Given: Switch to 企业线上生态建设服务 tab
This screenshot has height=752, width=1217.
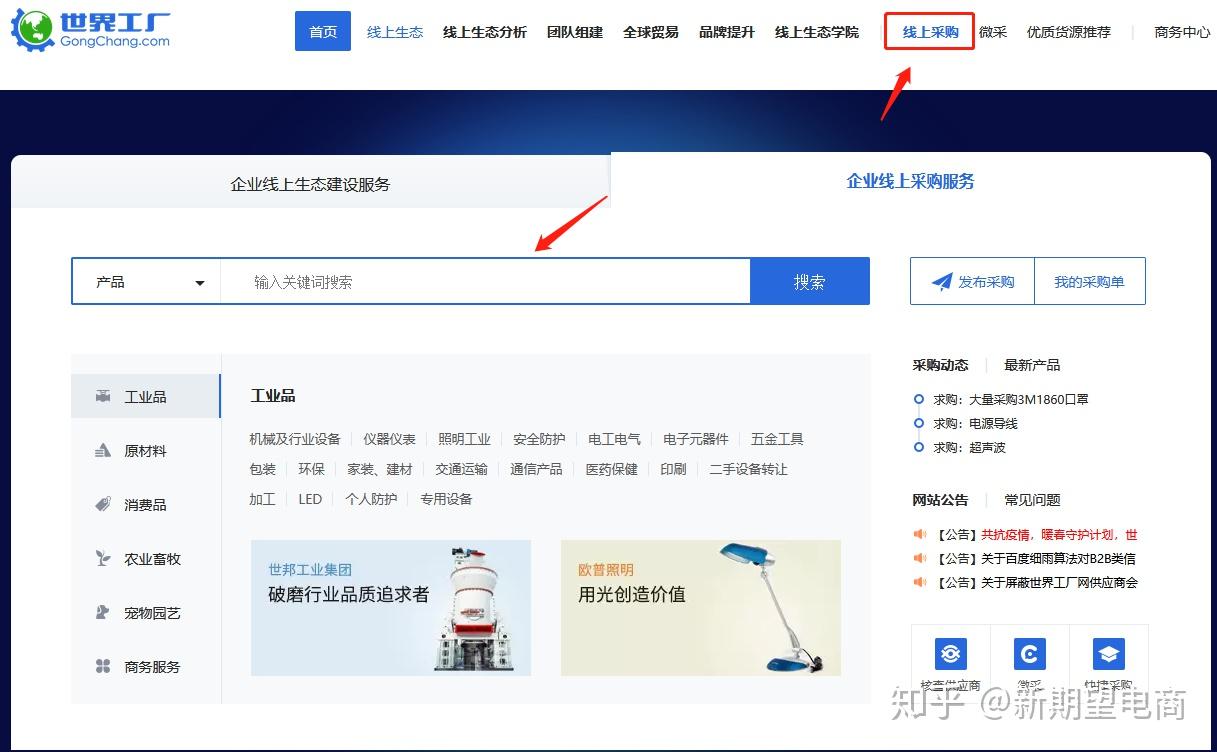Looking at the screenshot, I should (x=310, y=184).
